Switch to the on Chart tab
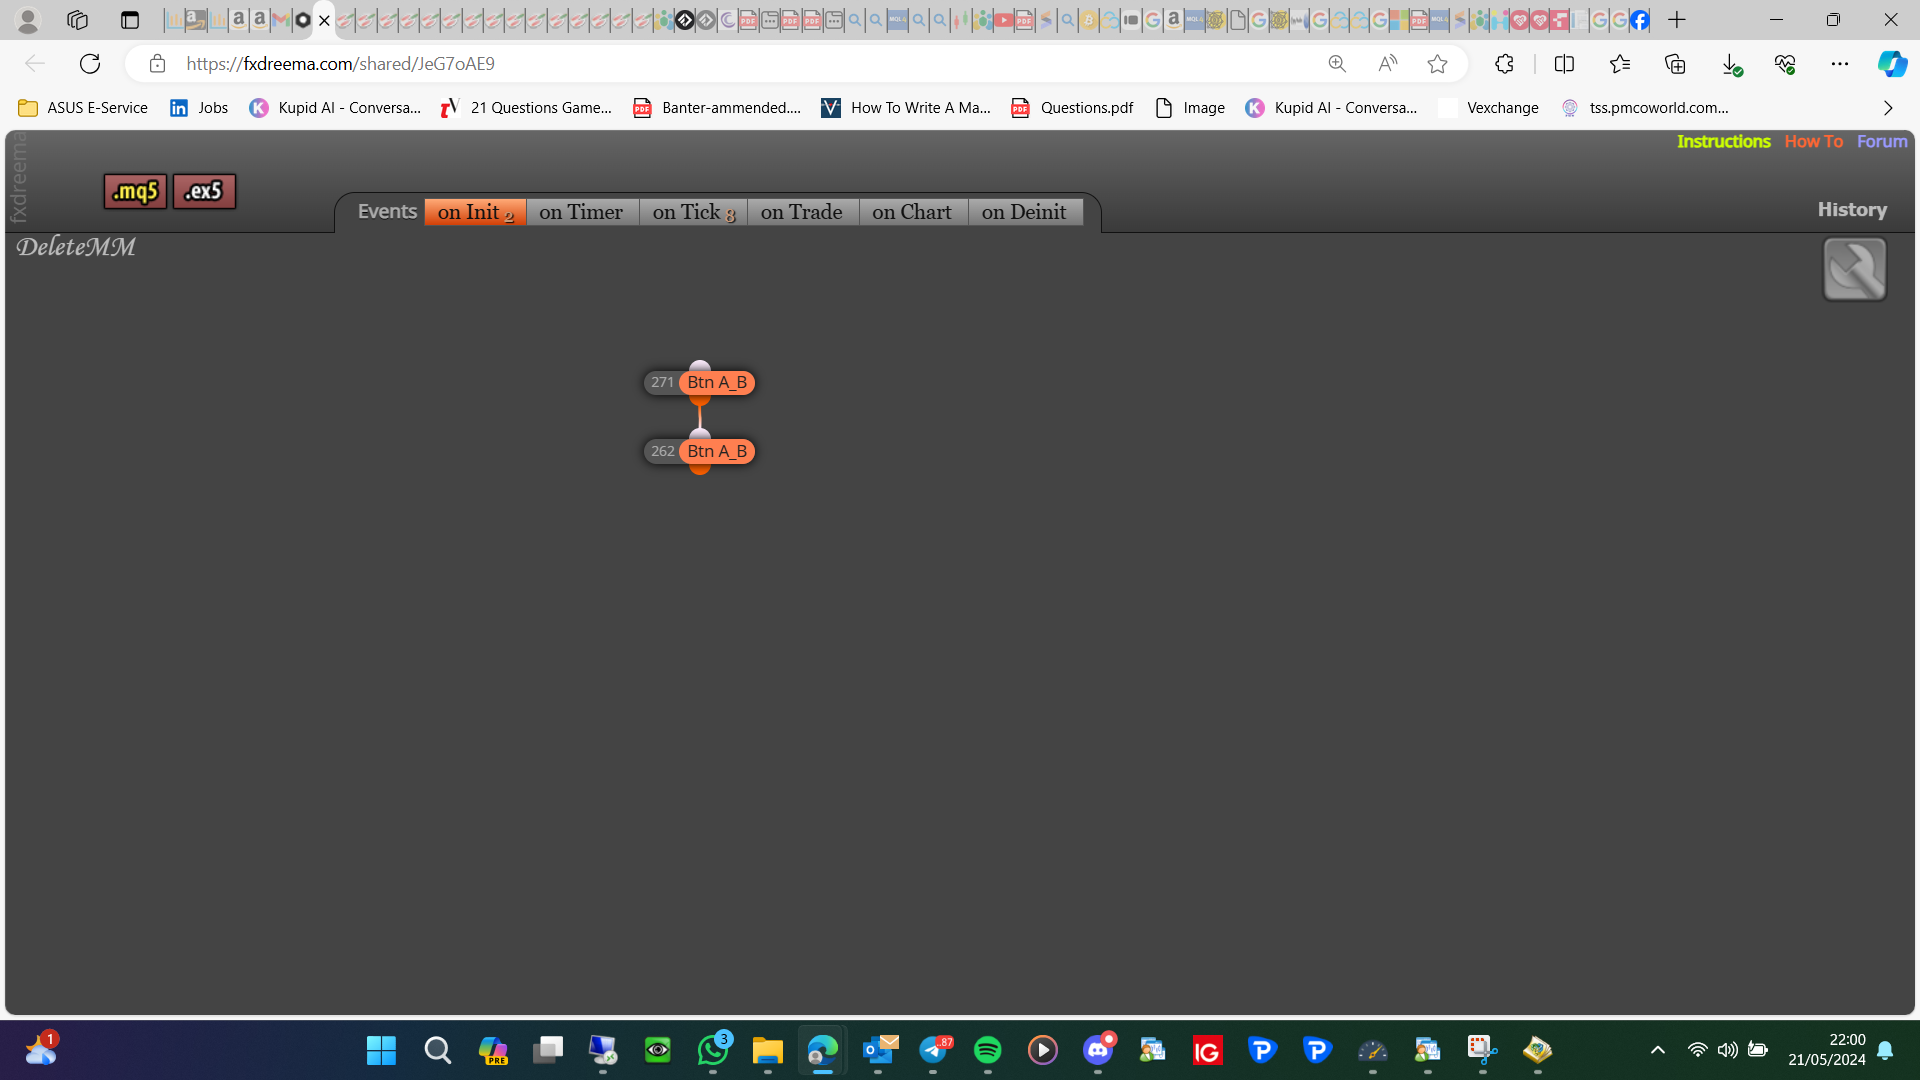This screenshot has width=1920, height=1080. point(912,212)
